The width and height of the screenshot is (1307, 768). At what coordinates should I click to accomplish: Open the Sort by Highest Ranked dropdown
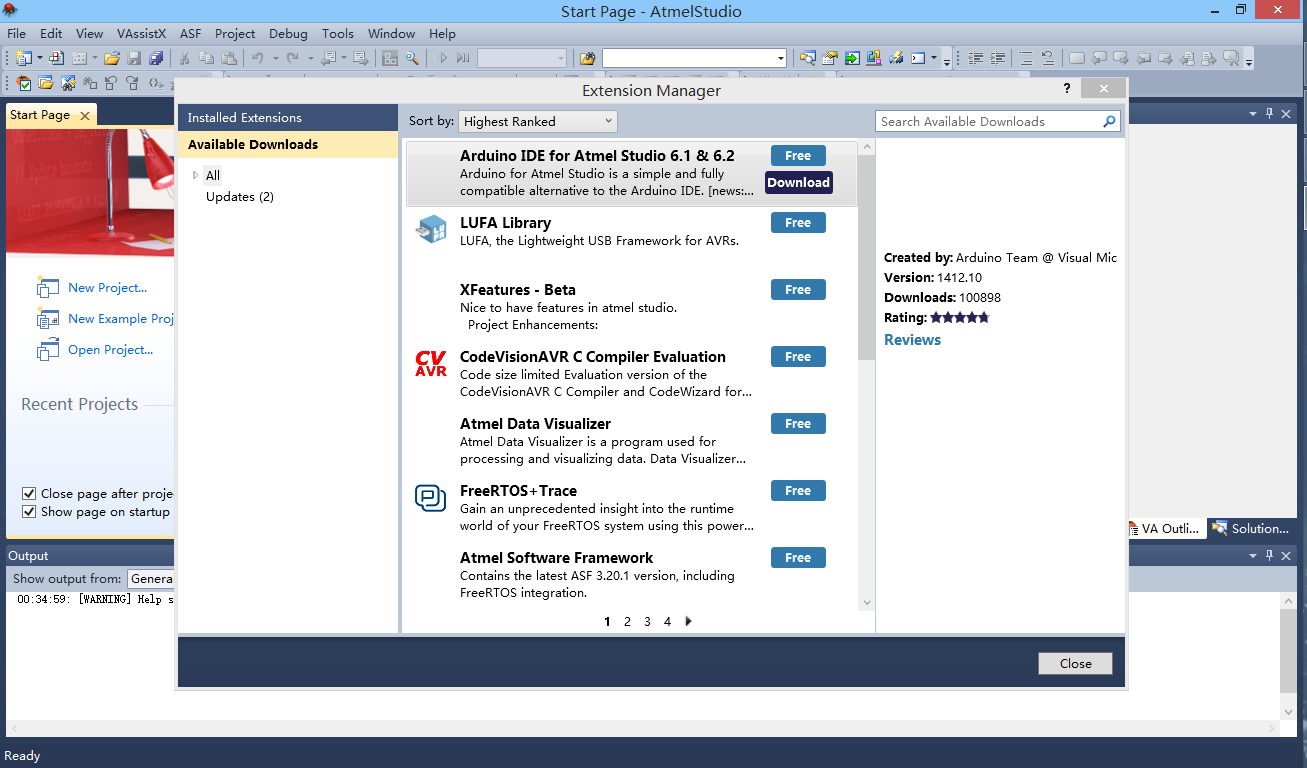coord(538,121)
